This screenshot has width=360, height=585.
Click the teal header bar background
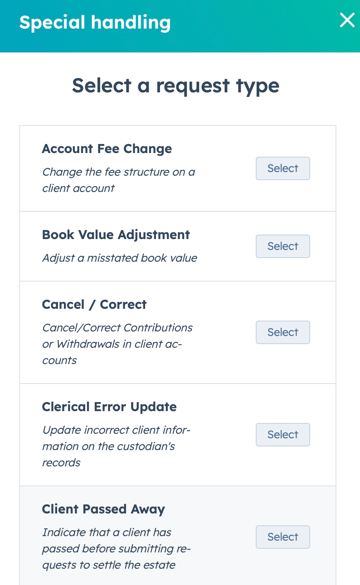tap(254, 26)
